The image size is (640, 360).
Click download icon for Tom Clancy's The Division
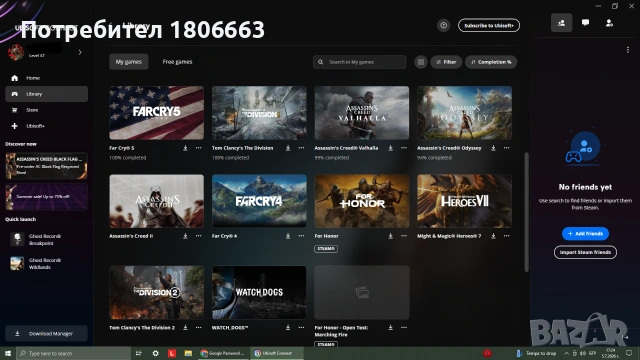click(288, 148)
